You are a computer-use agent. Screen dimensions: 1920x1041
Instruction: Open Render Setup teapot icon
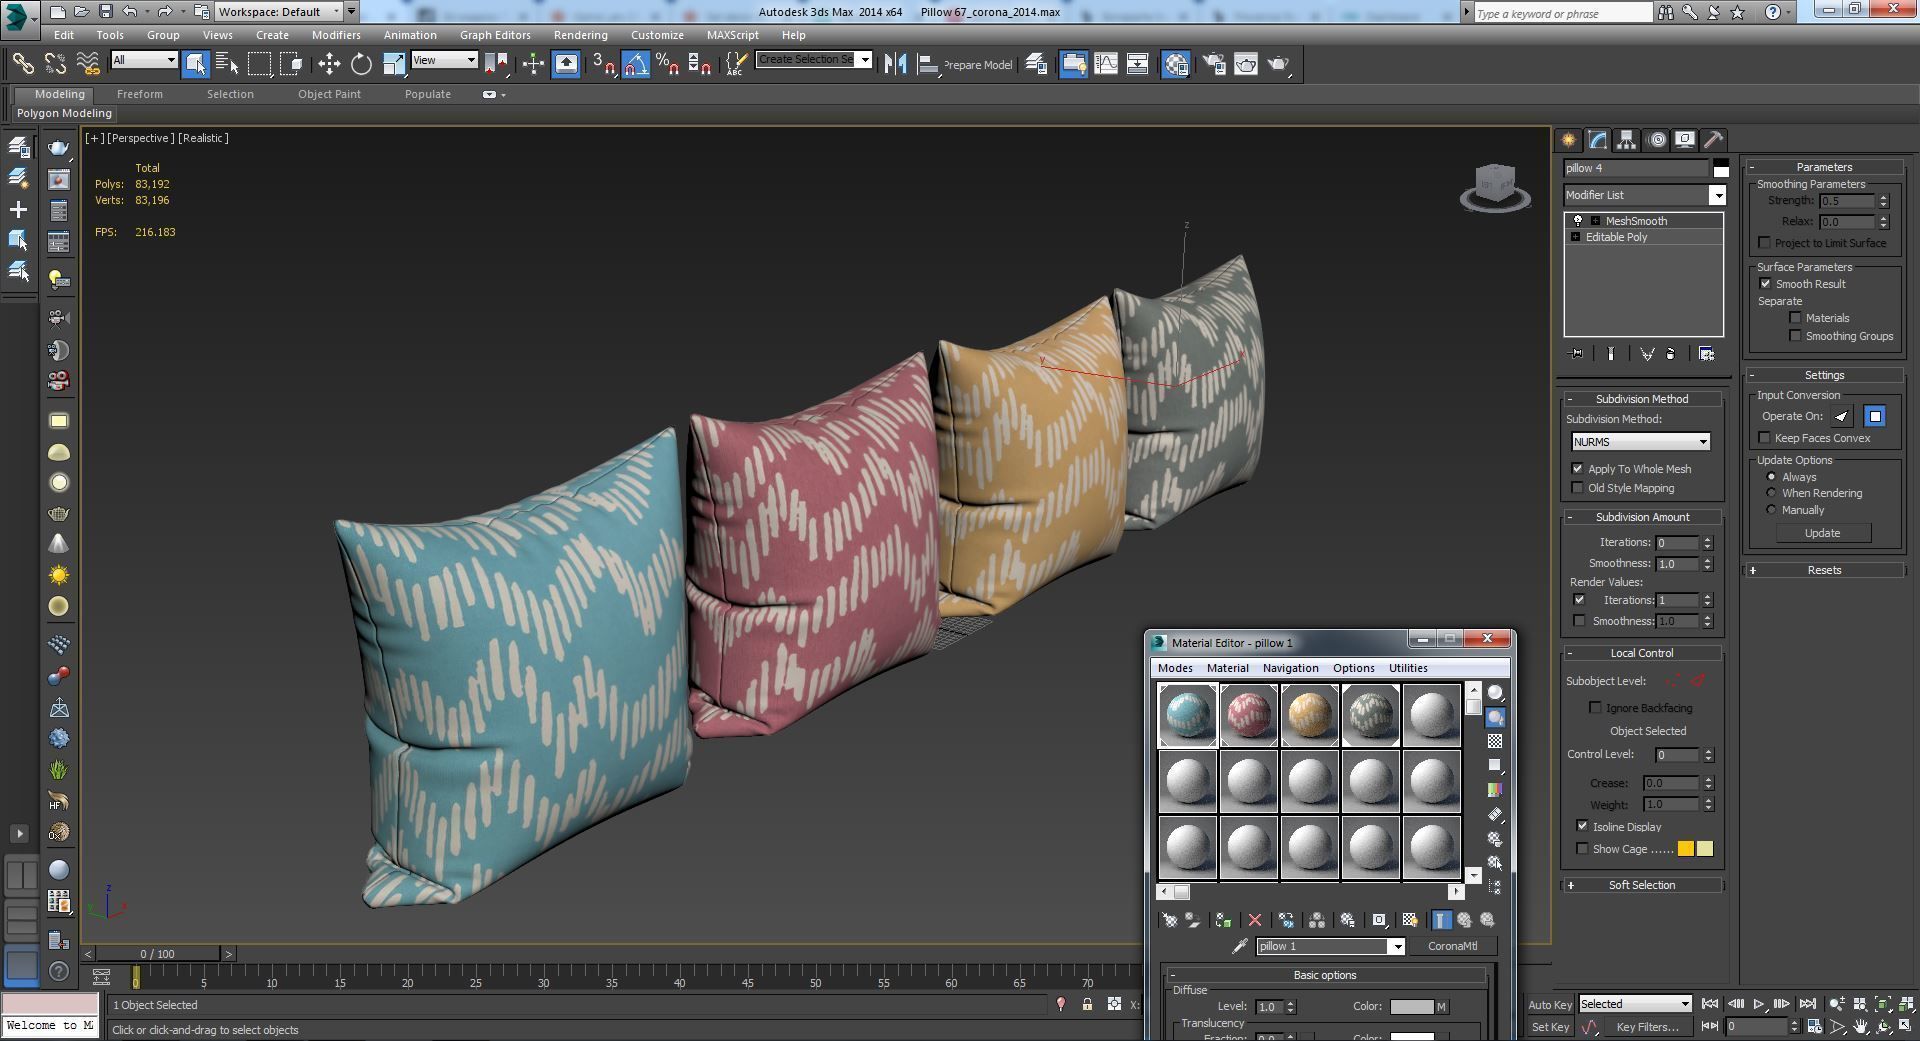click(x=1214, y=64)
